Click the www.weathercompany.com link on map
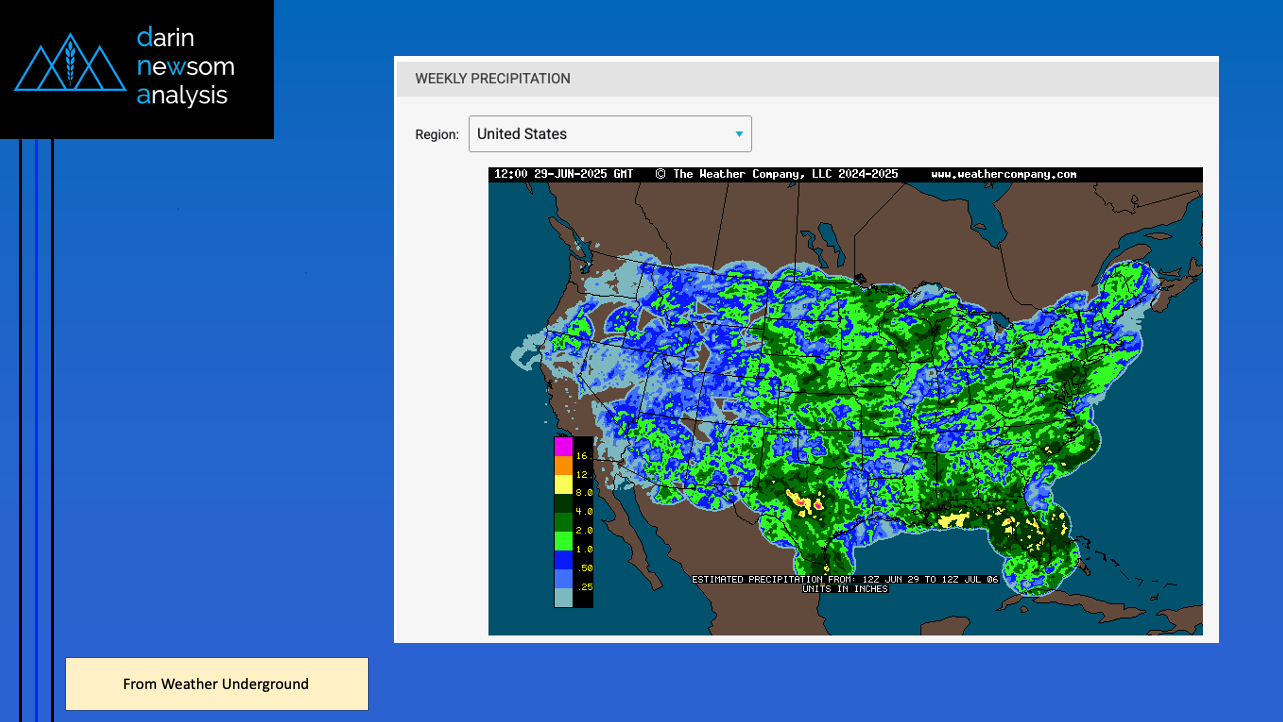The width and height of the screenshot is (1283, 722). click(1003, 174)
